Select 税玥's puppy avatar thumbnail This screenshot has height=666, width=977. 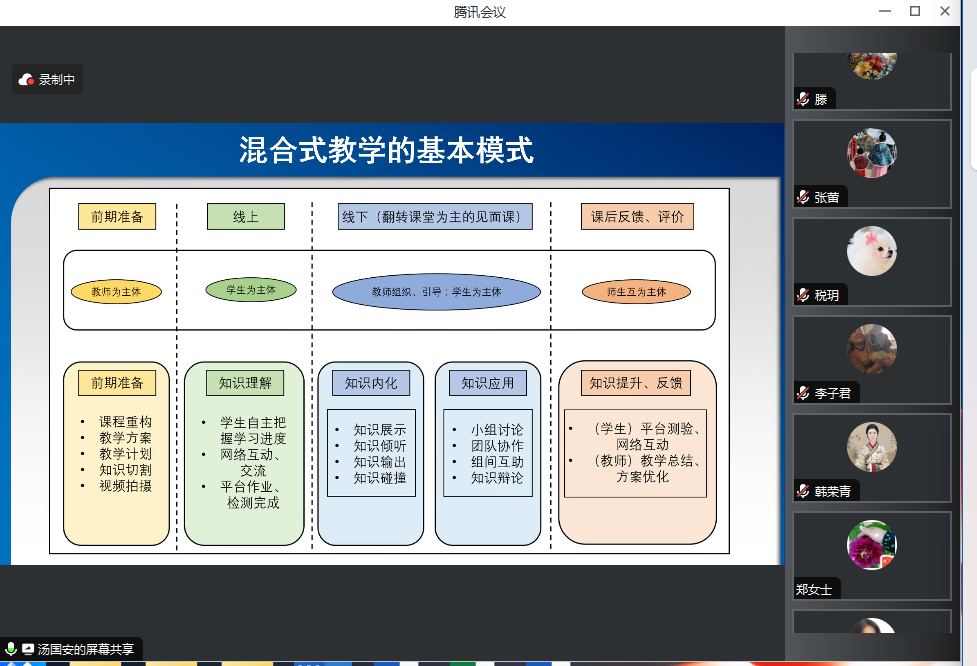[871, 251]
